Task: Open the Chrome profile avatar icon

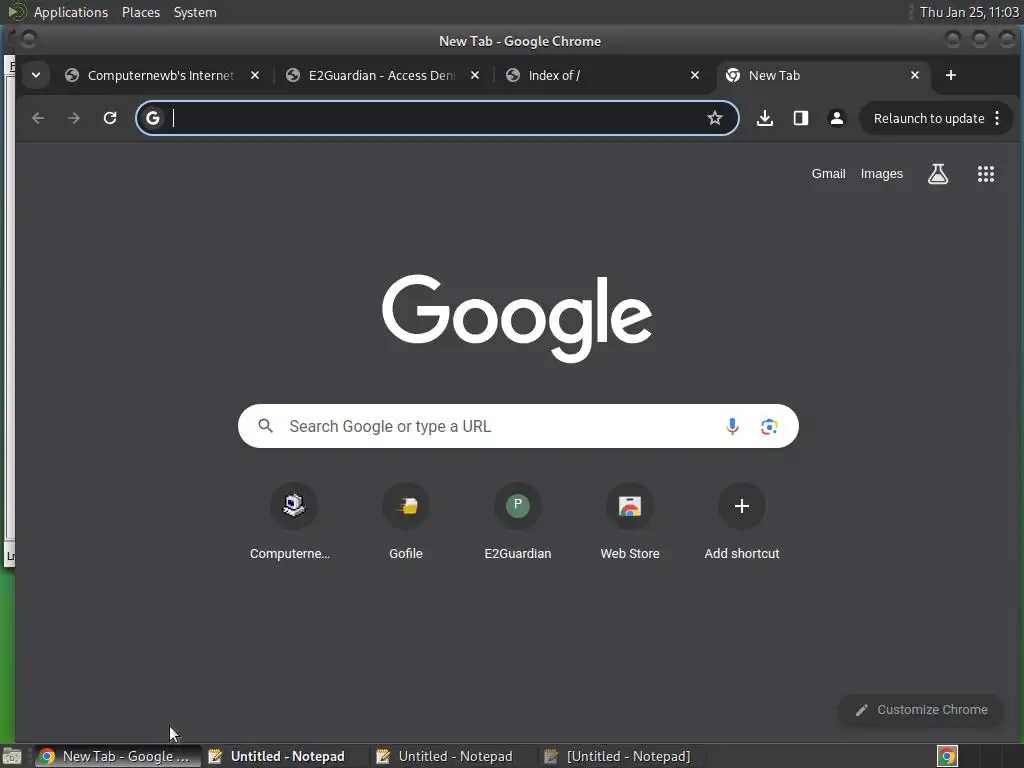Action: coord(837,118)
